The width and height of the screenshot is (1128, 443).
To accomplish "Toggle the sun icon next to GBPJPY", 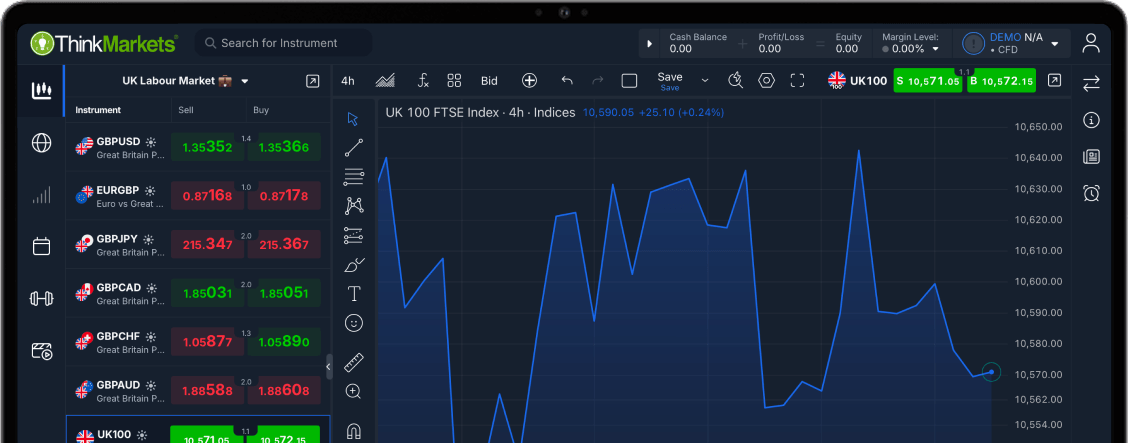I will click(148, 239).
